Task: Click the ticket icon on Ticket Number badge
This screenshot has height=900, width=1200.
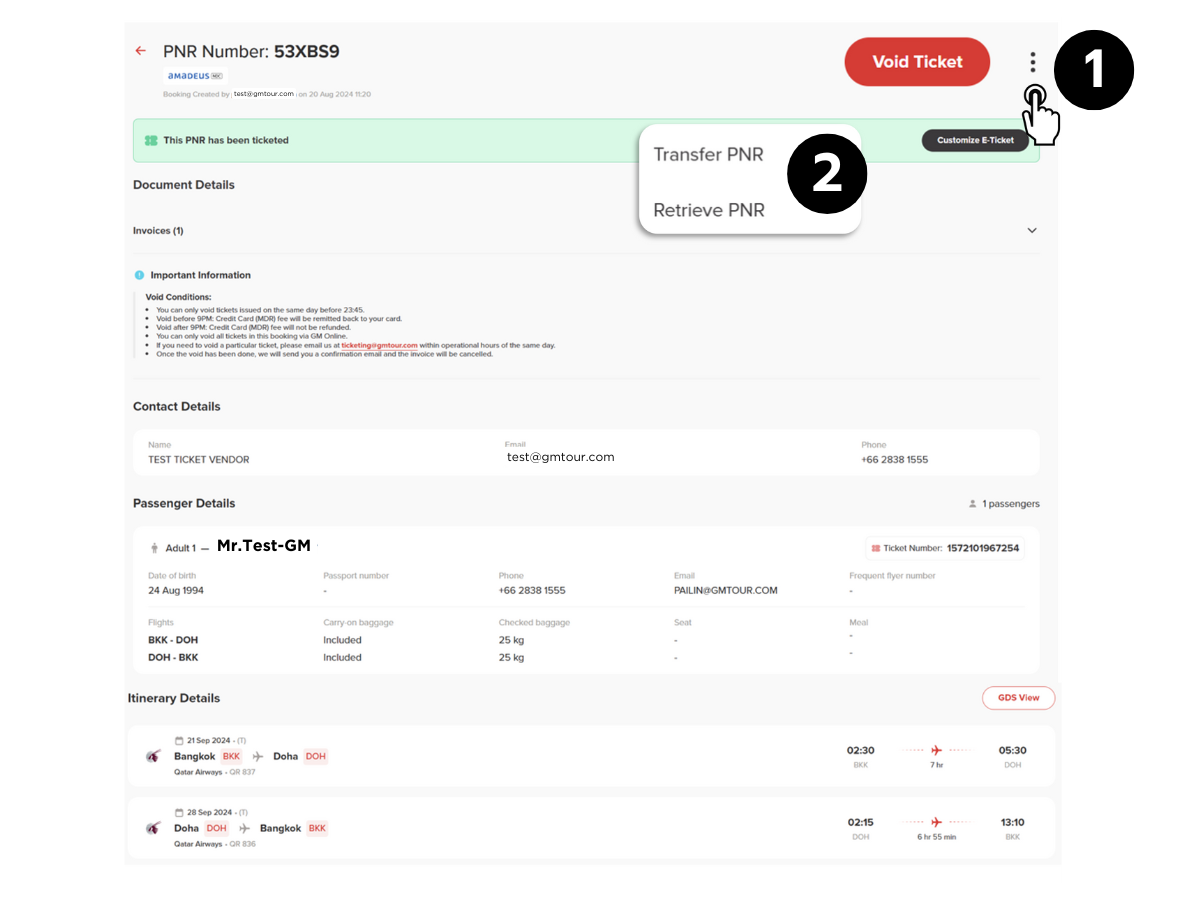Action: click(x=878, y=548)
